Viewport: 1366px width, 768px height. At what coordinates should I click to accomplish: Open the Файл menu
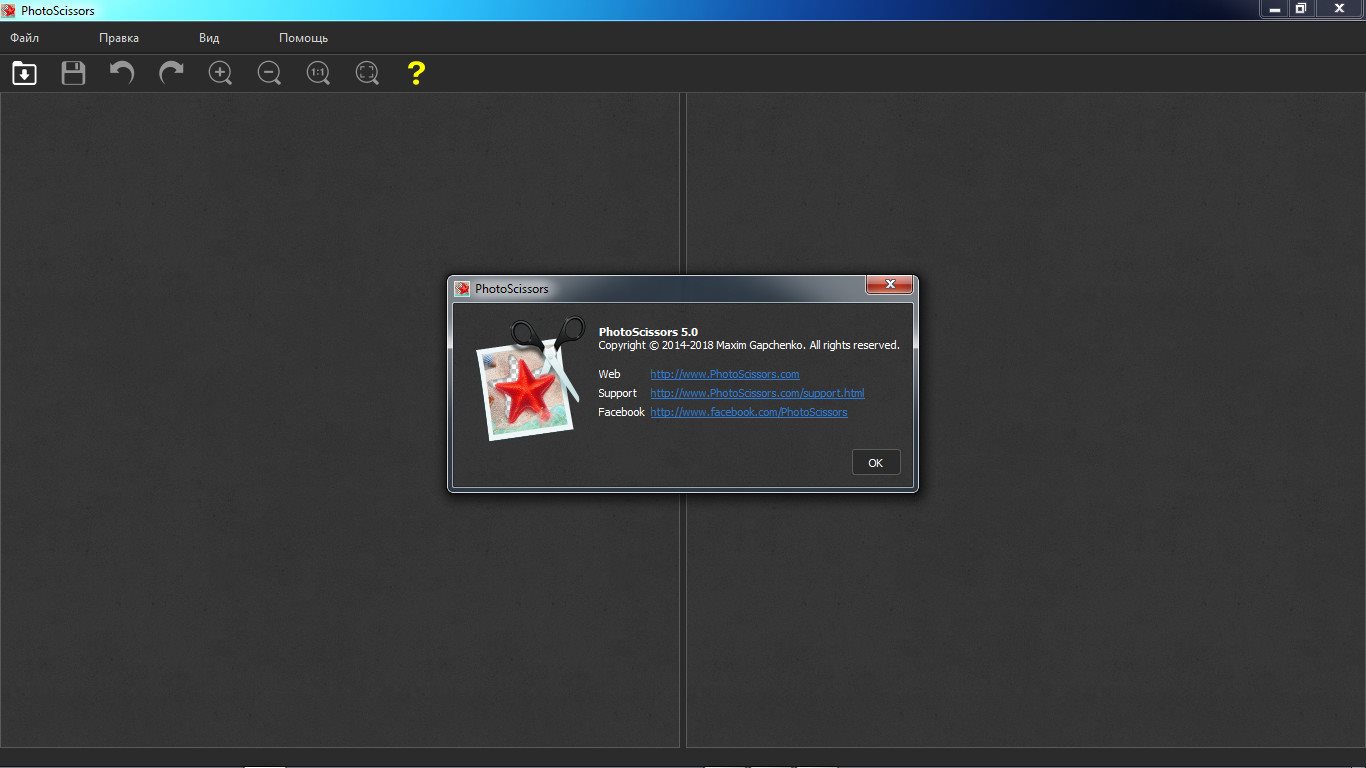pyautogui.click(x=25, y=38)
